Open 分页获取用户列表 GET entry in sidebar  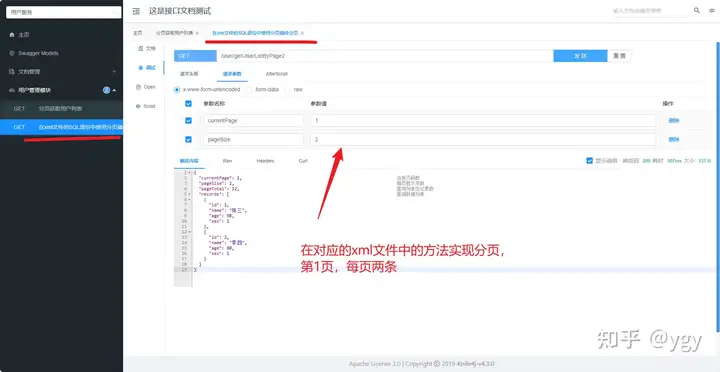click(x=62, y=109)
